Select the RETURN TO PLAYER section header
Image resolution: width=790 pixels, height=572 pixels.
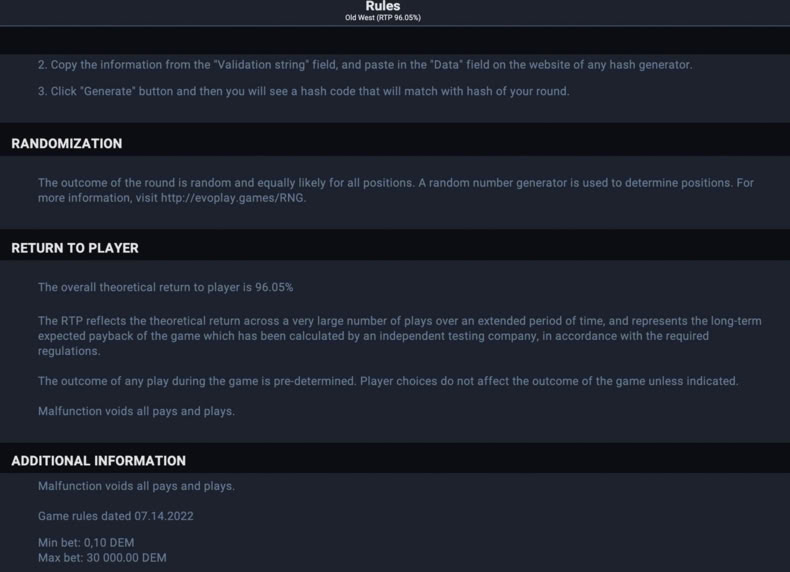tap(75, 248)
